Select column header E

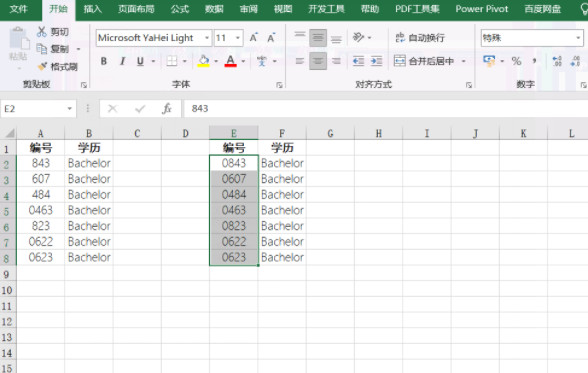click(x=234, y=133)
